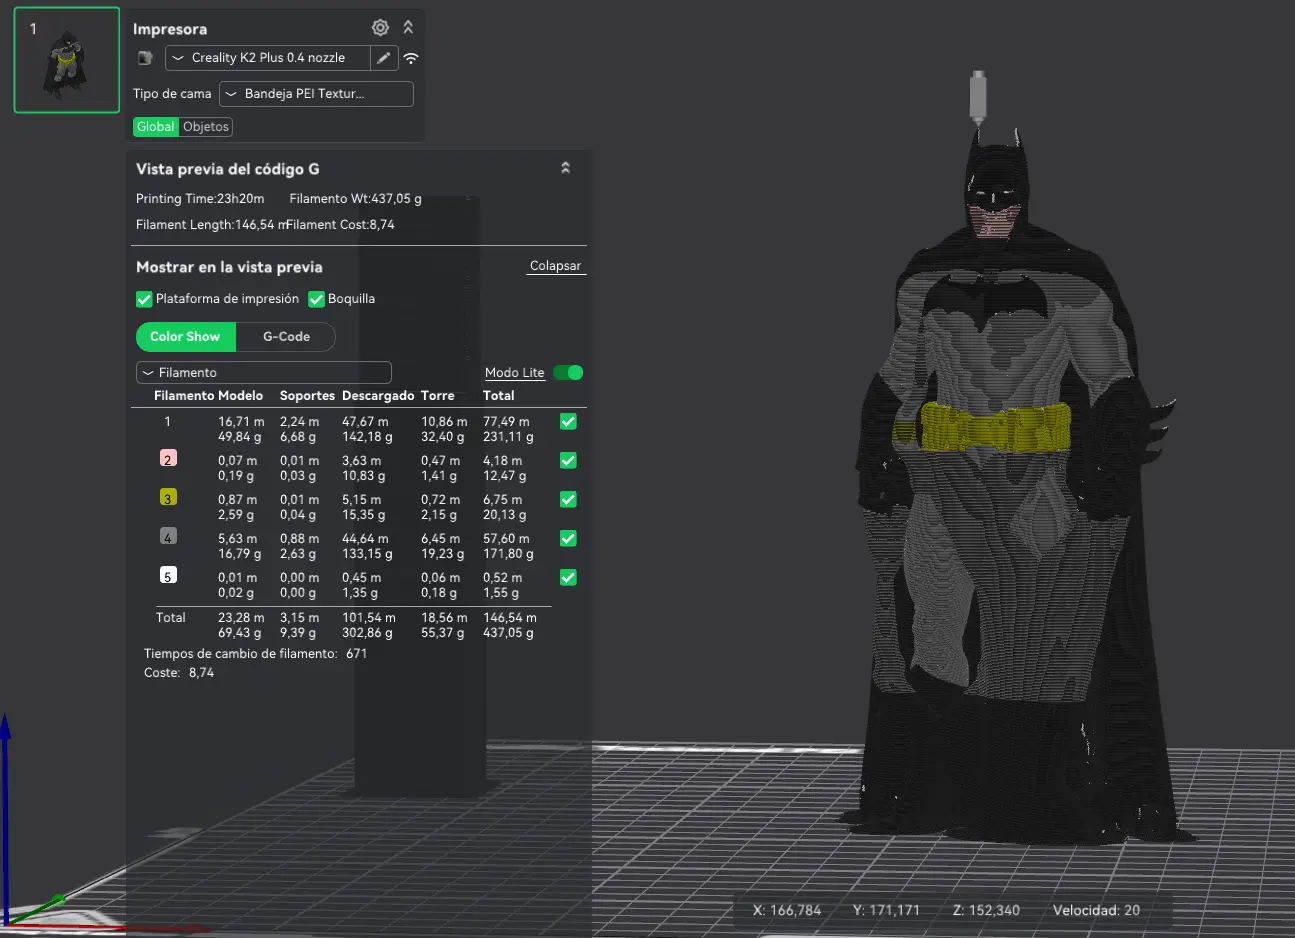Click the Modelo column header

point(241,396)
